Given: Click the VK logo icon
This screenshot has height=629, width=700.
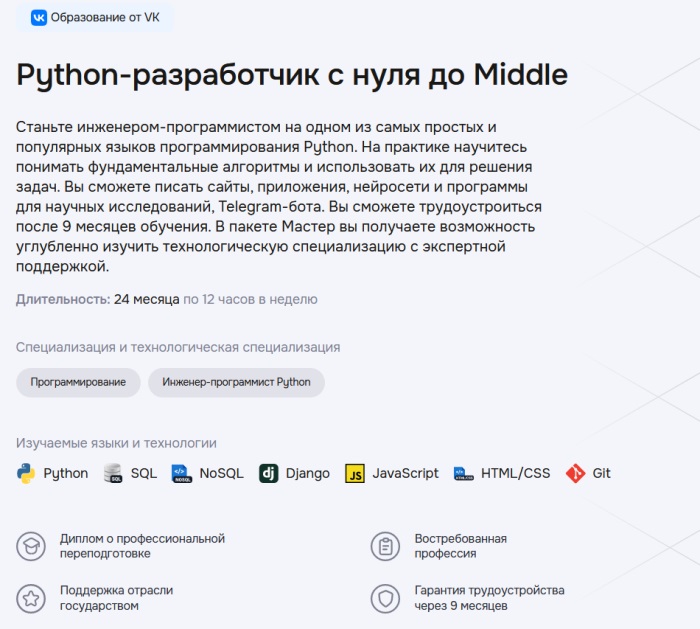Looking at the screenshot, I should [x=39, y=18].
